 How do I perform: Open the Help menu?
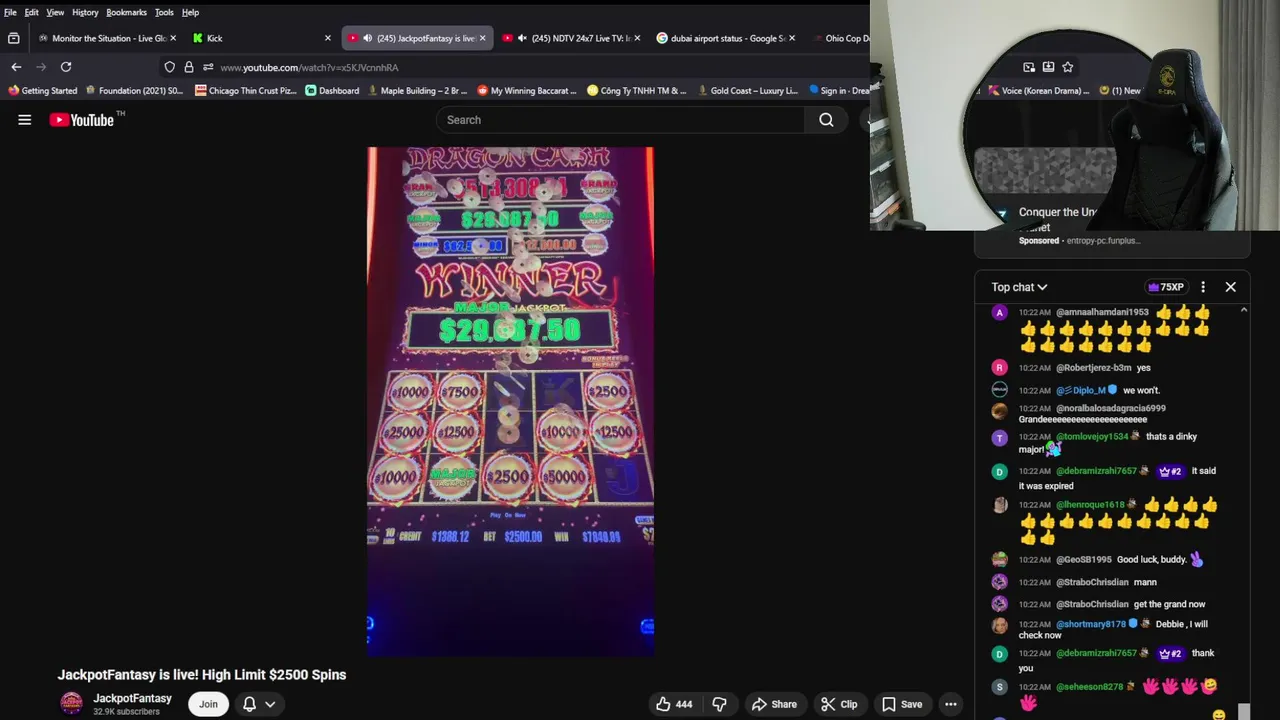(x=190, y=12)
